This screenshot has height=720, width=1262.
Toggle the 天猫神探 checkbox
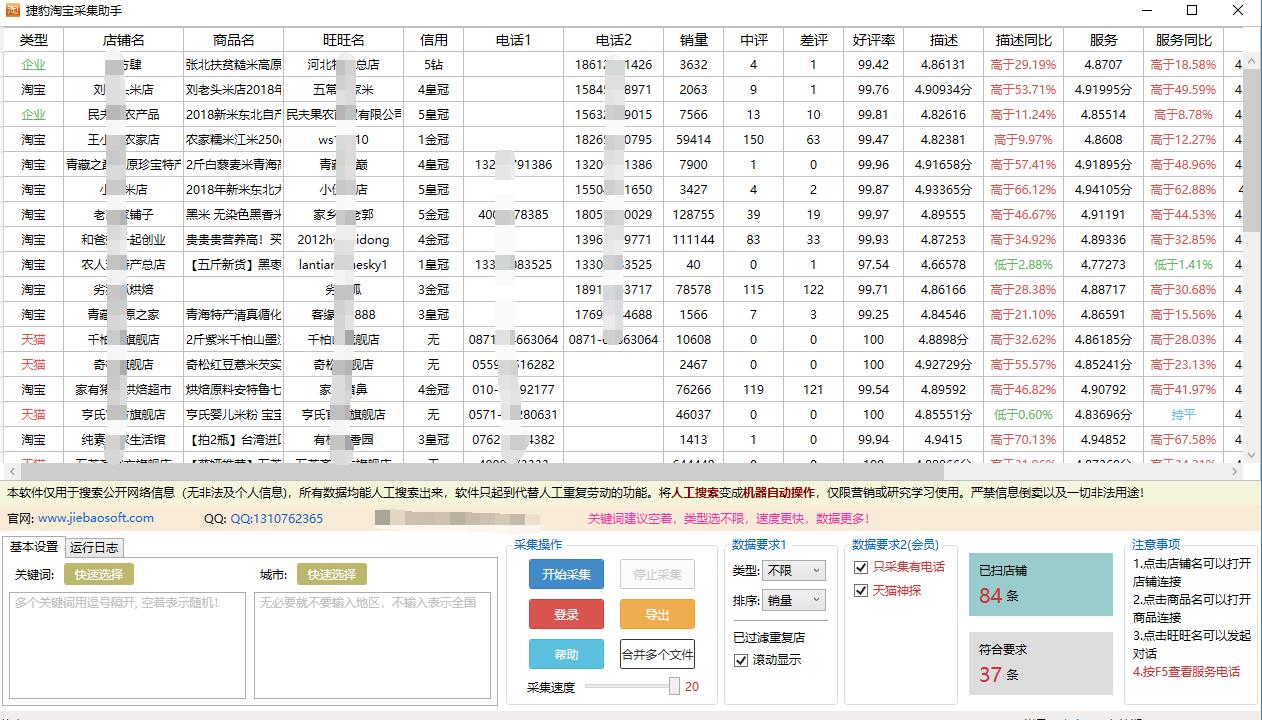[861, 590]
